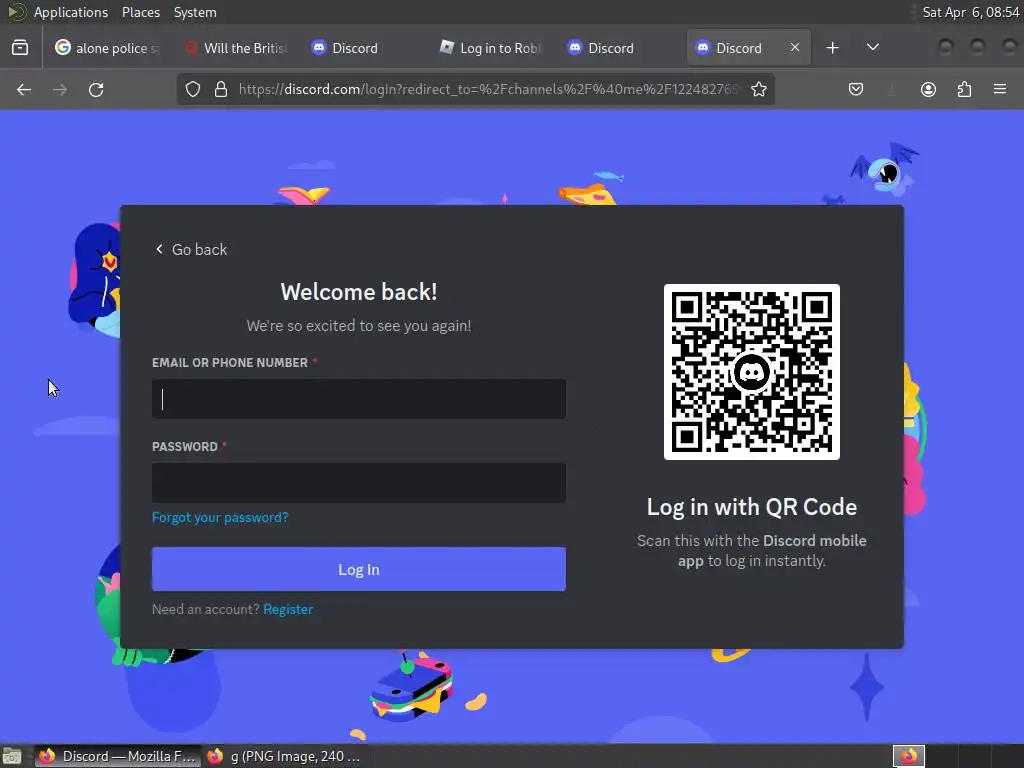Image resolution: width=1024 pixels, height=768 pixels.
Task: Switch to 'Will the Britis' tab
Action: tap(236, 48)
